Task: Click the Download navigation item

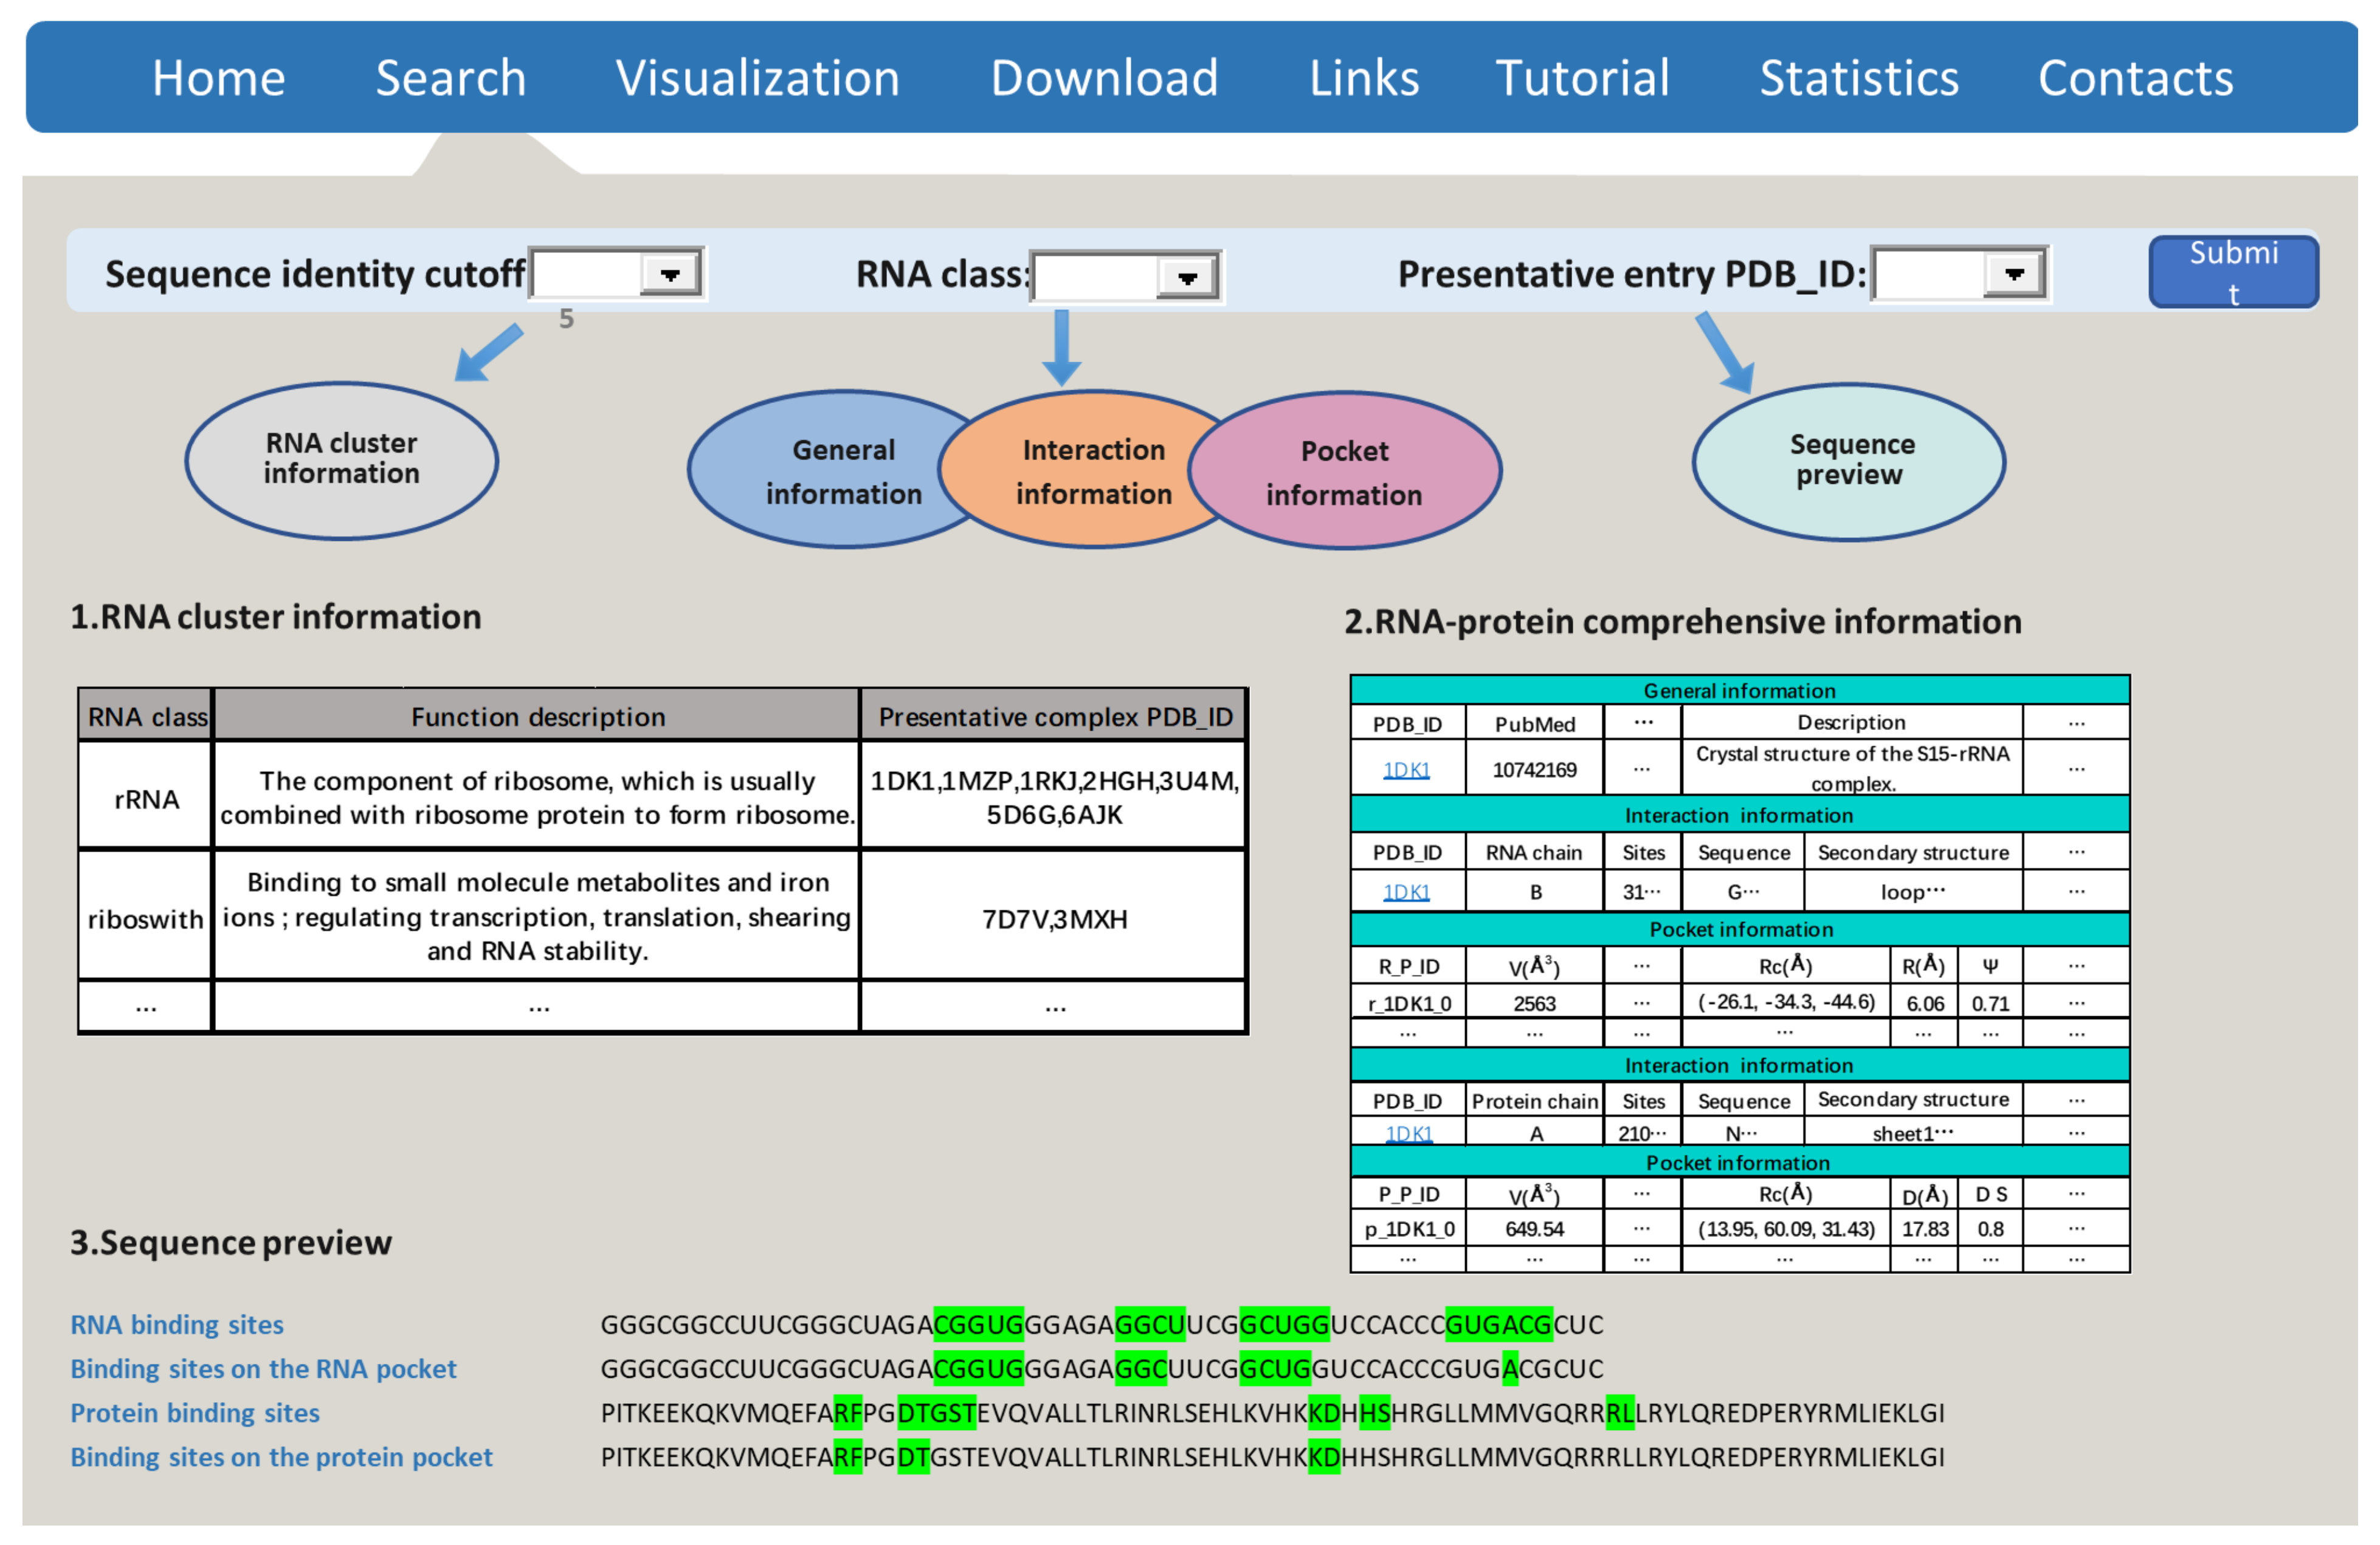Action: click(x=1104, y=78)
